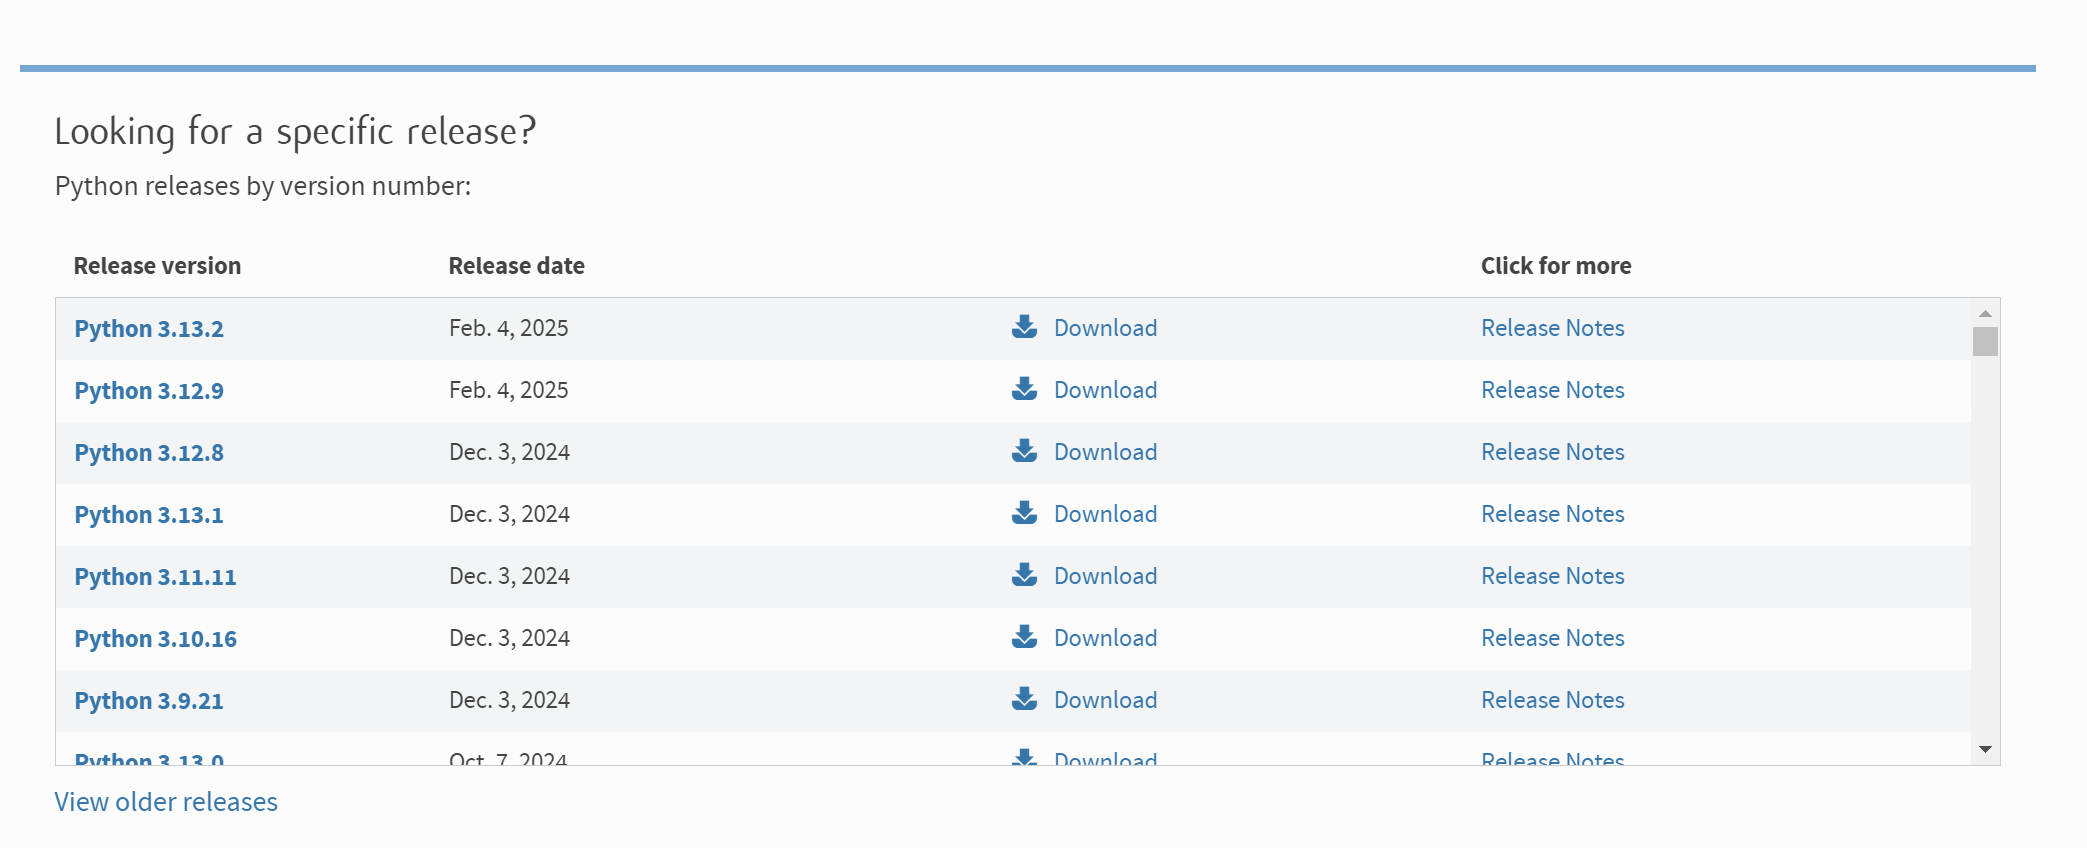
Task: Click Download text link for Python 3.10.16
Action: [1105, 638]
